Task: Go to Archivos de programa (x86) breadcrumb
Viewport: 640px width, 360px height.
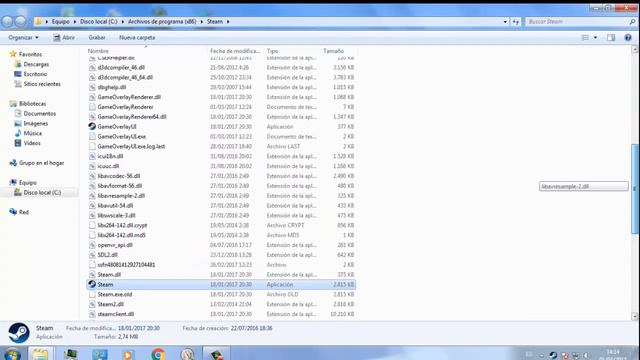Action: pos(162,22)
